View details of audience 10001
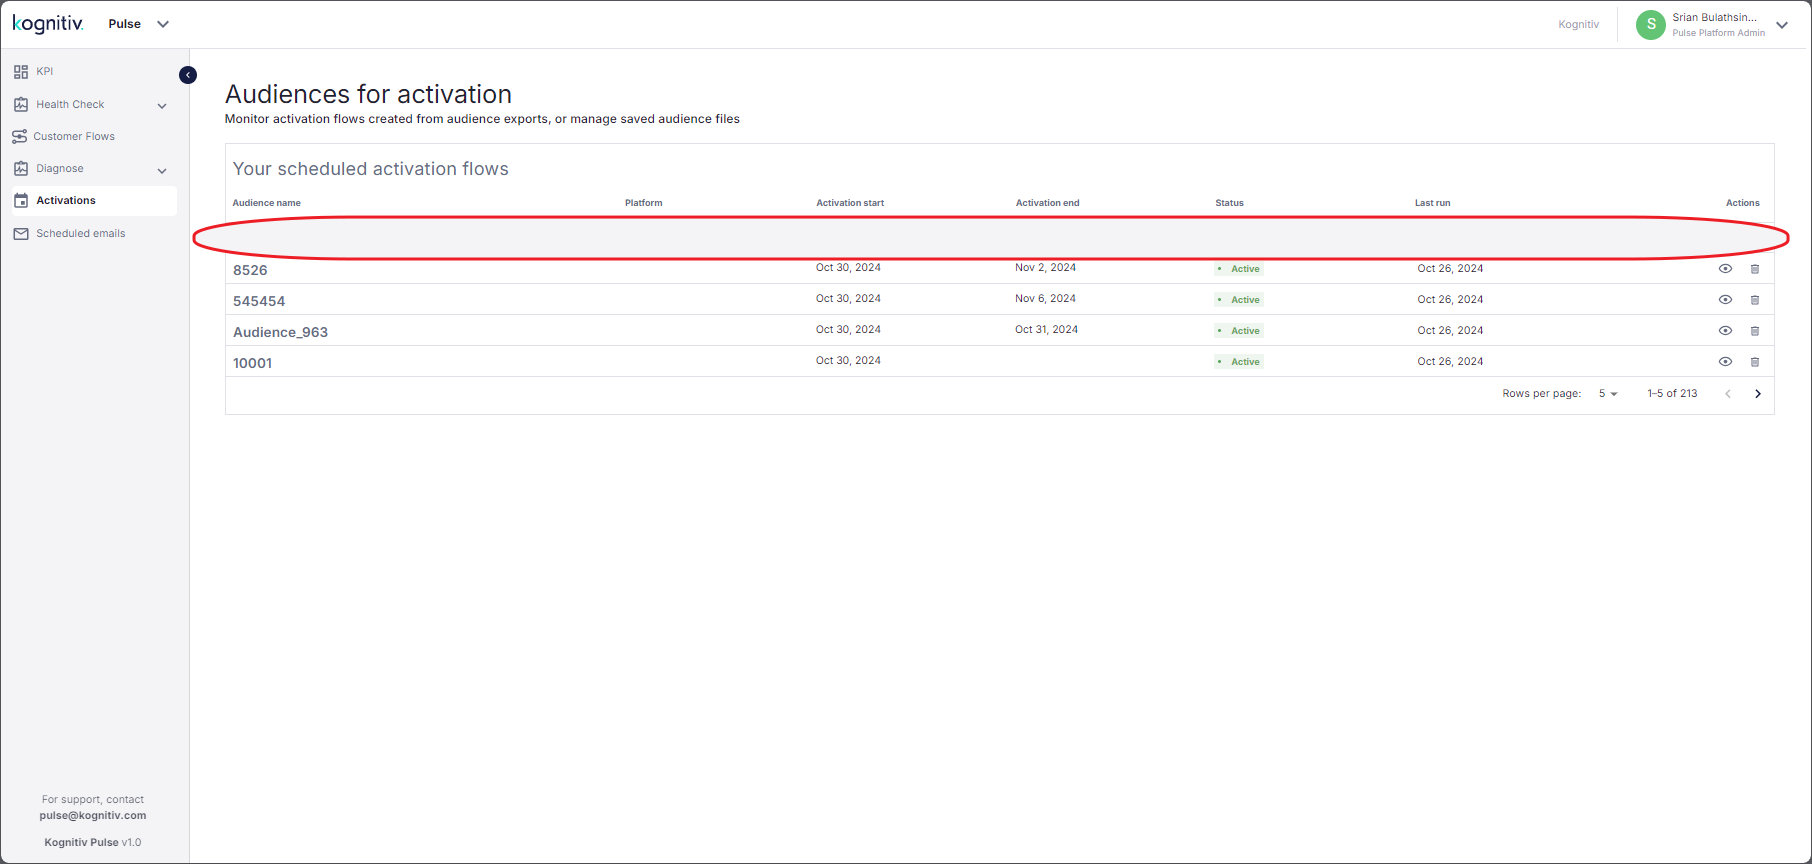 tap(1725, 362)
